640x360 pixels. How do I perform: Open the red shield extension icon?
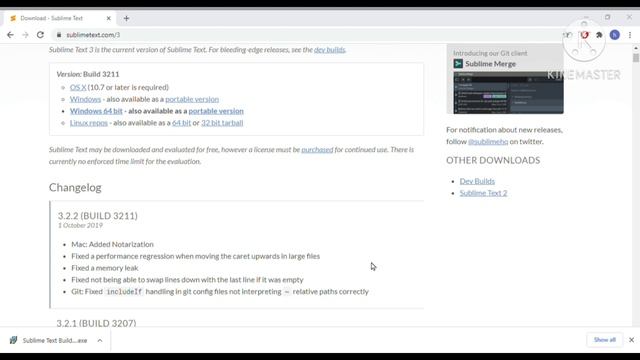click(x=584, y=35)
